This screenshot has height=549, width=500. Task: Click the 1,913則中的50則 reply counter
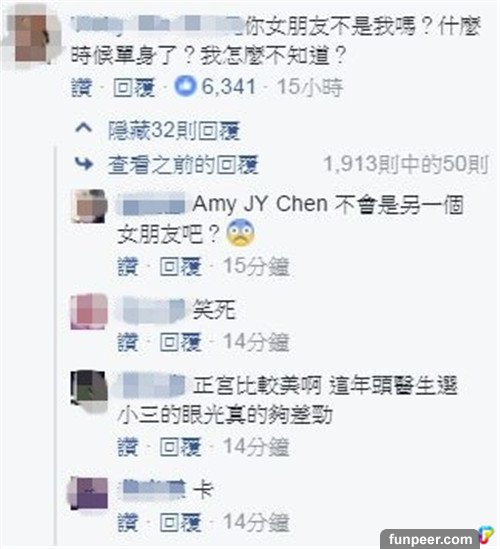406,165
